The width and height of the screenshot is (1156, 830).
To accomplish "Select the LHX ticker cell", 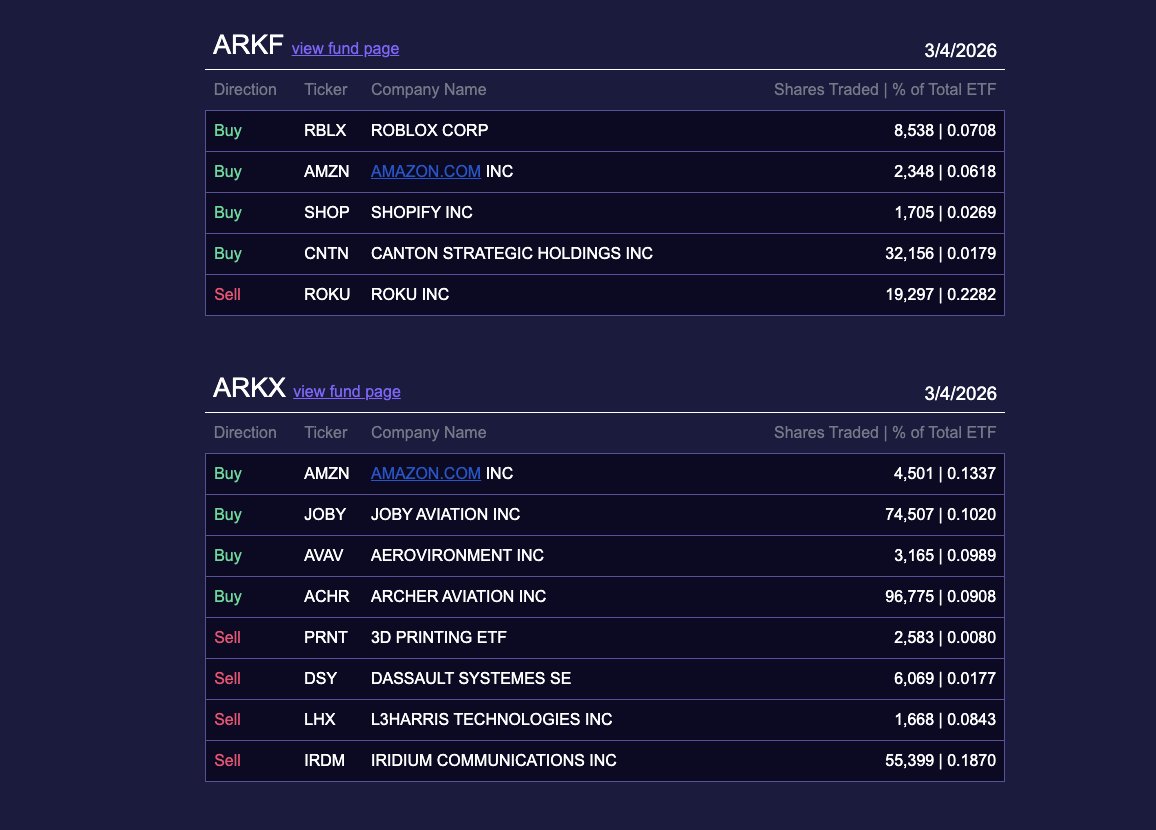I will (x=319, y=719).
